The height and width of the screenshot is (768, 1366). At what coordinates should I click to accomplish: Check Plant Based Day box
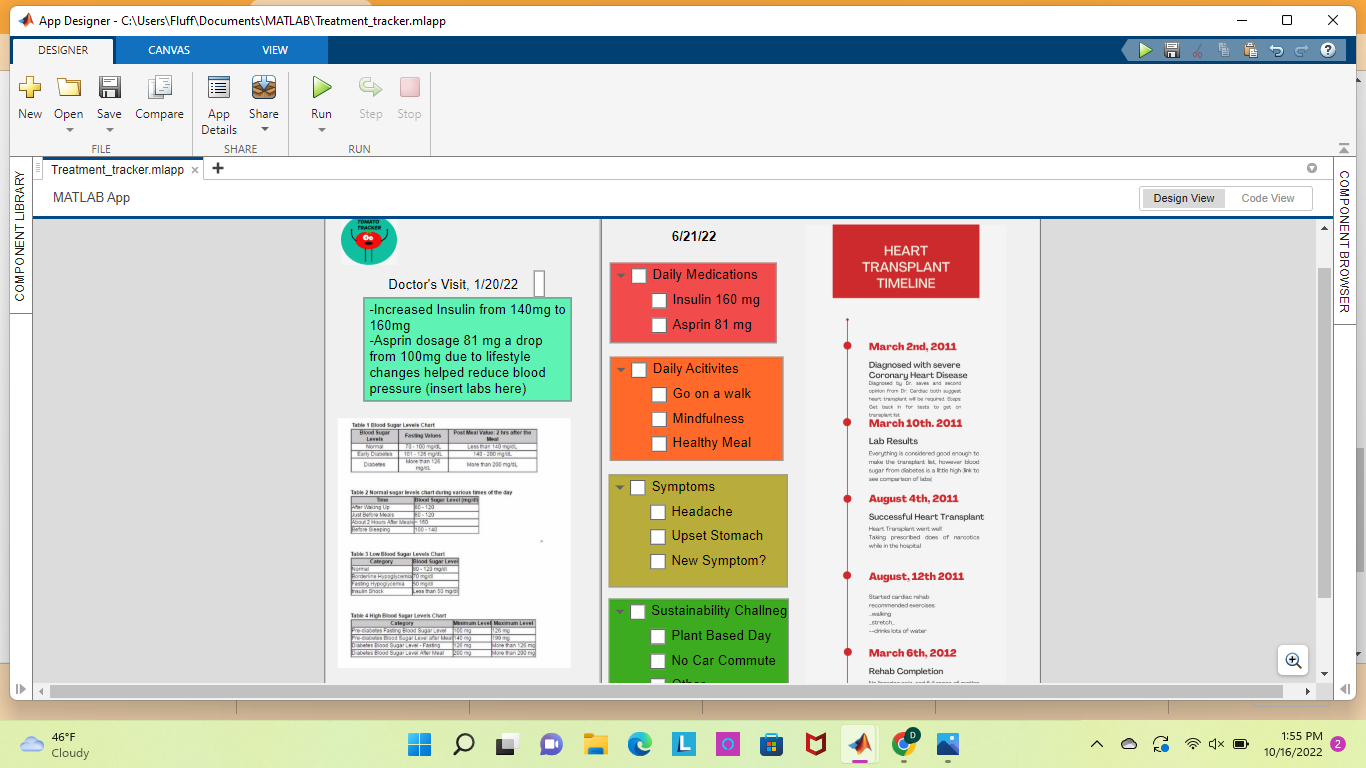(658, 636)
